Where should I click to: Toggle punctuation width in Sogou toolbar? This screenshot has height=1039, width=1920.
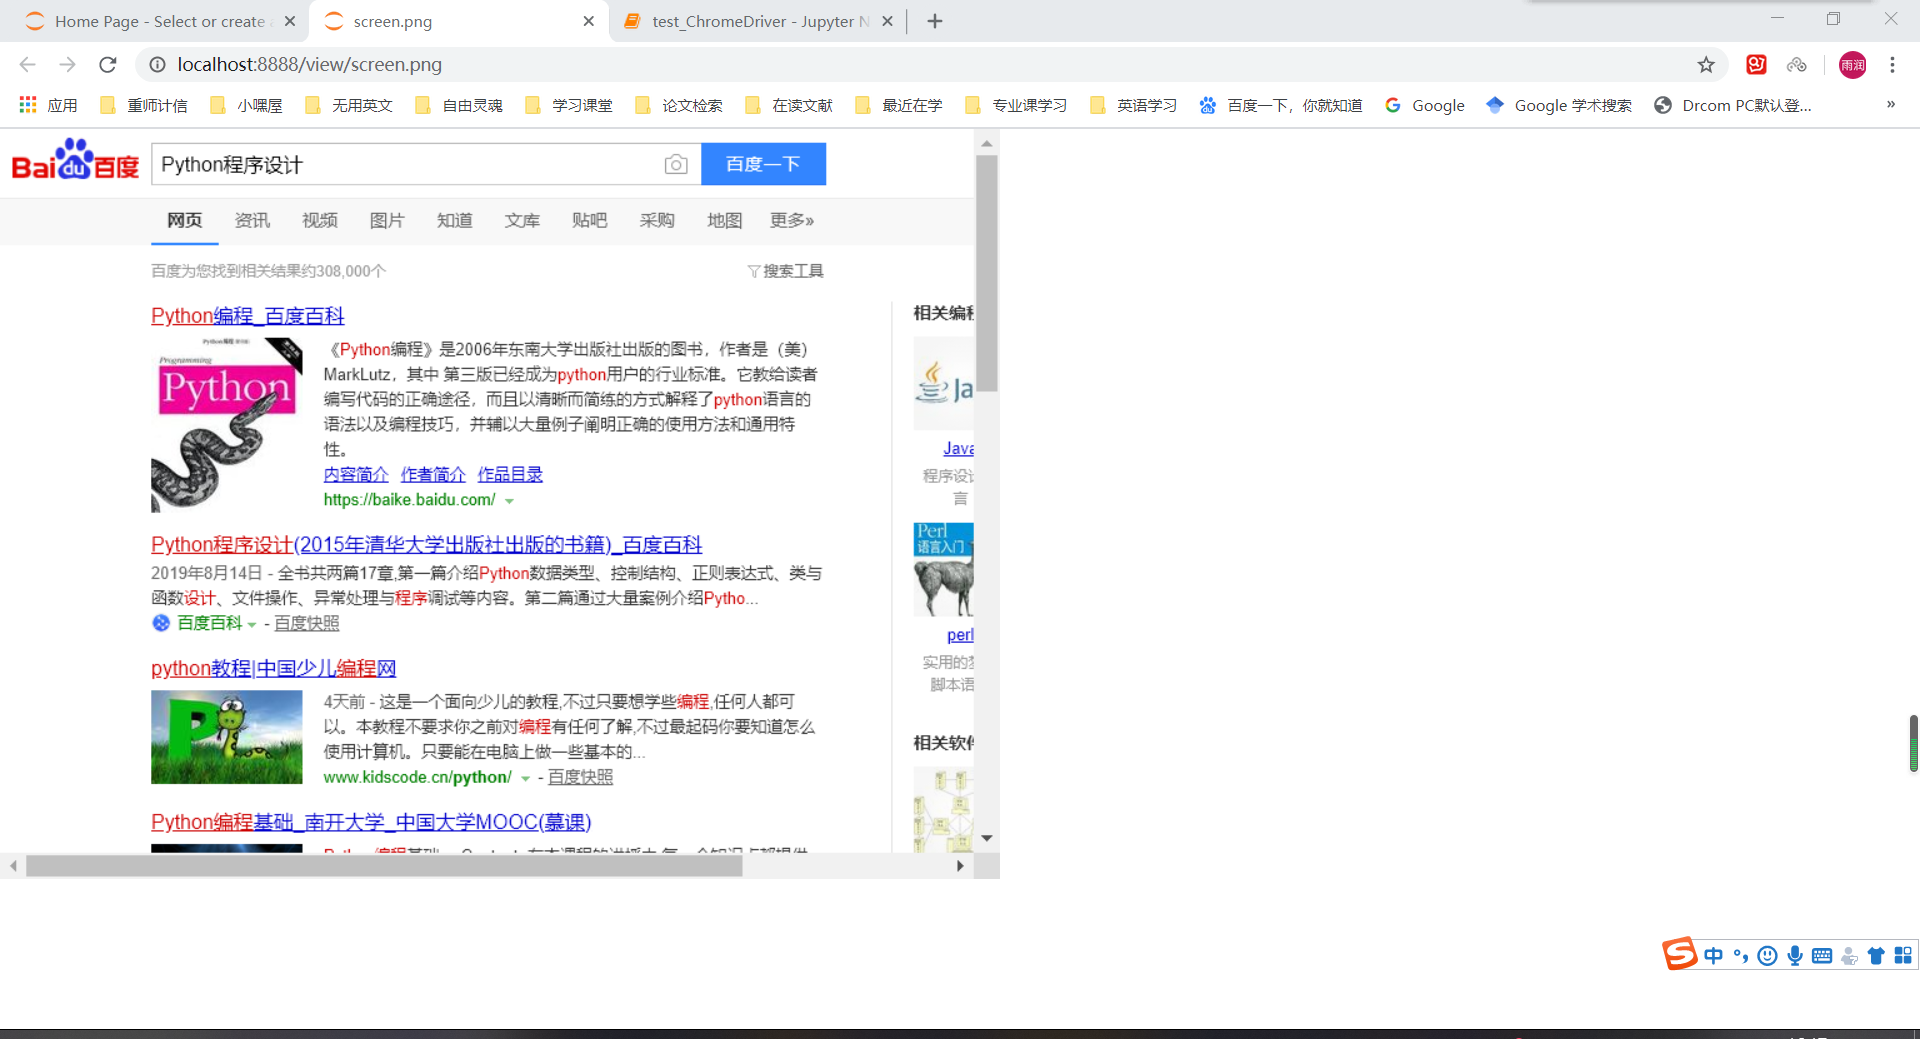(1741, 956)
